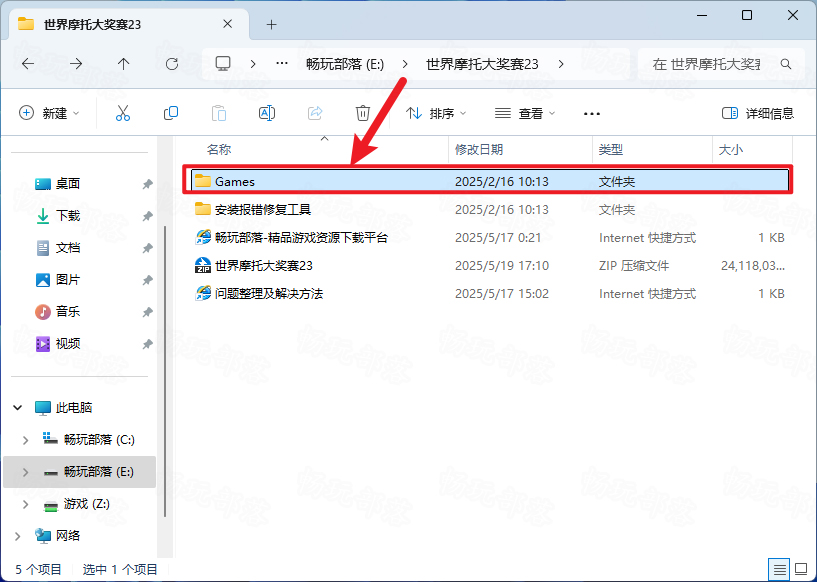Click the Copy icon in toolbar

(171, 113)
